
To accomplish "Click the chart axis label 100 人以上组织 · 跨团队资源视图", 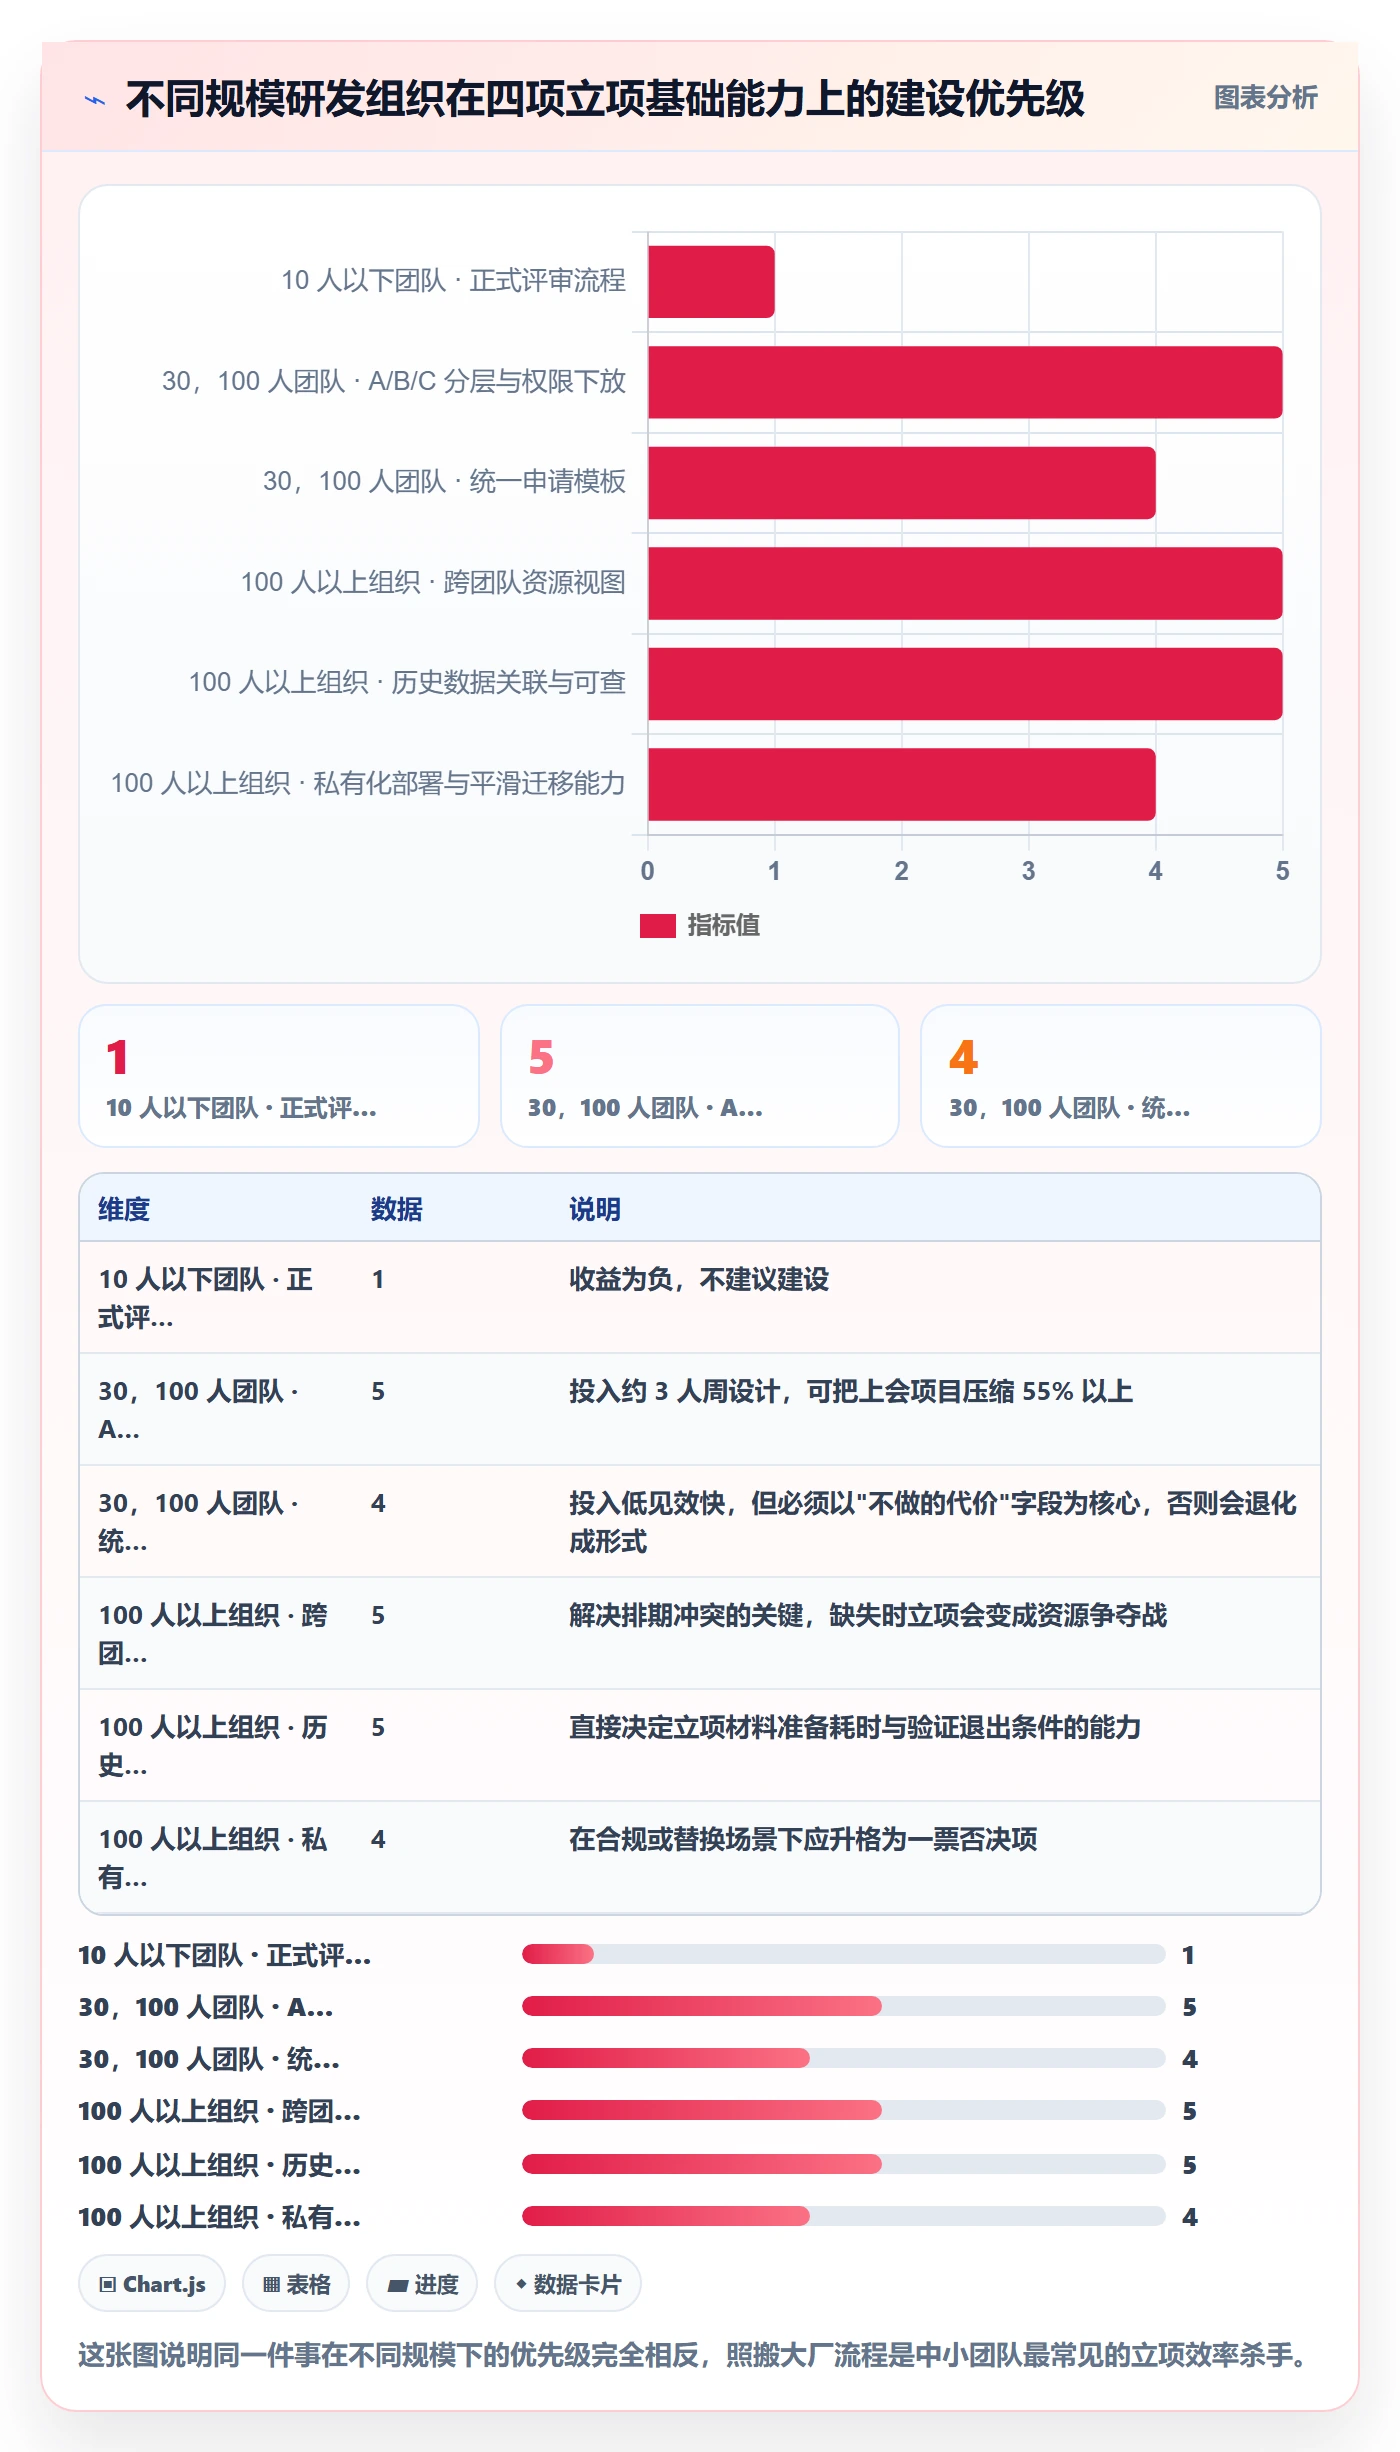I will (433, 582).
